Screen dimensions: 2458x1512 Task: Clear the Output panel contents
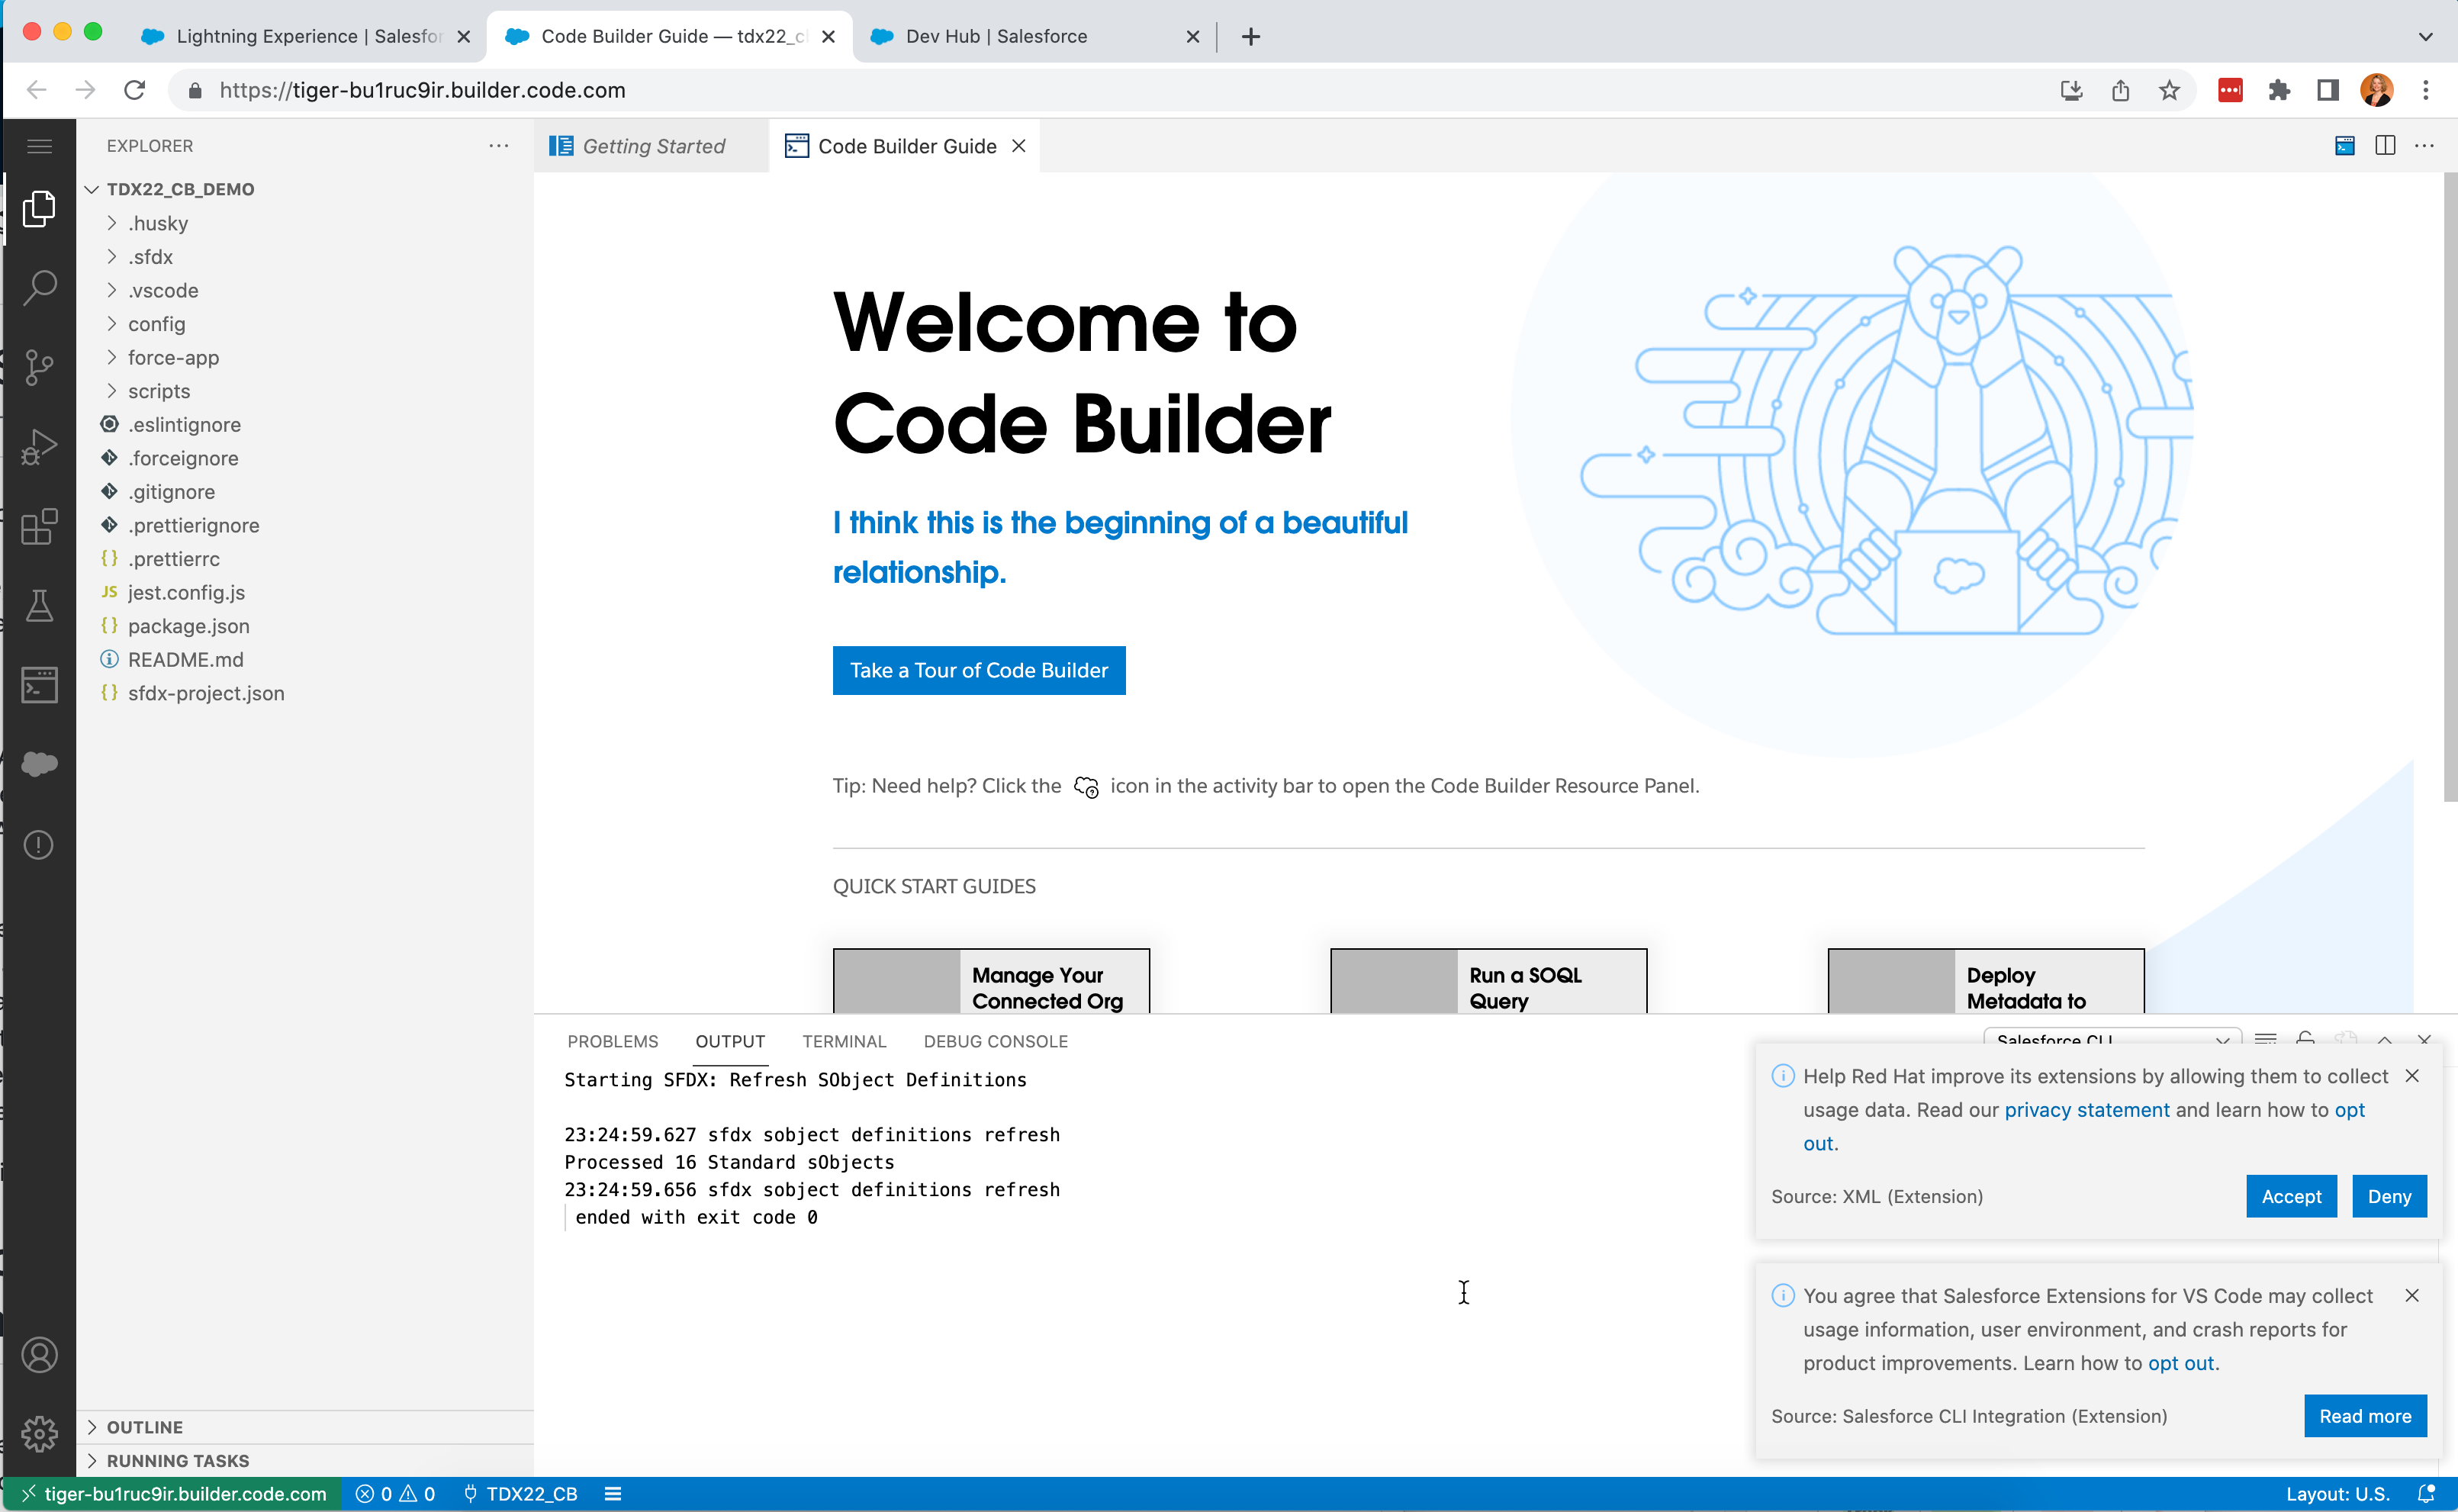[2267, 1040]
